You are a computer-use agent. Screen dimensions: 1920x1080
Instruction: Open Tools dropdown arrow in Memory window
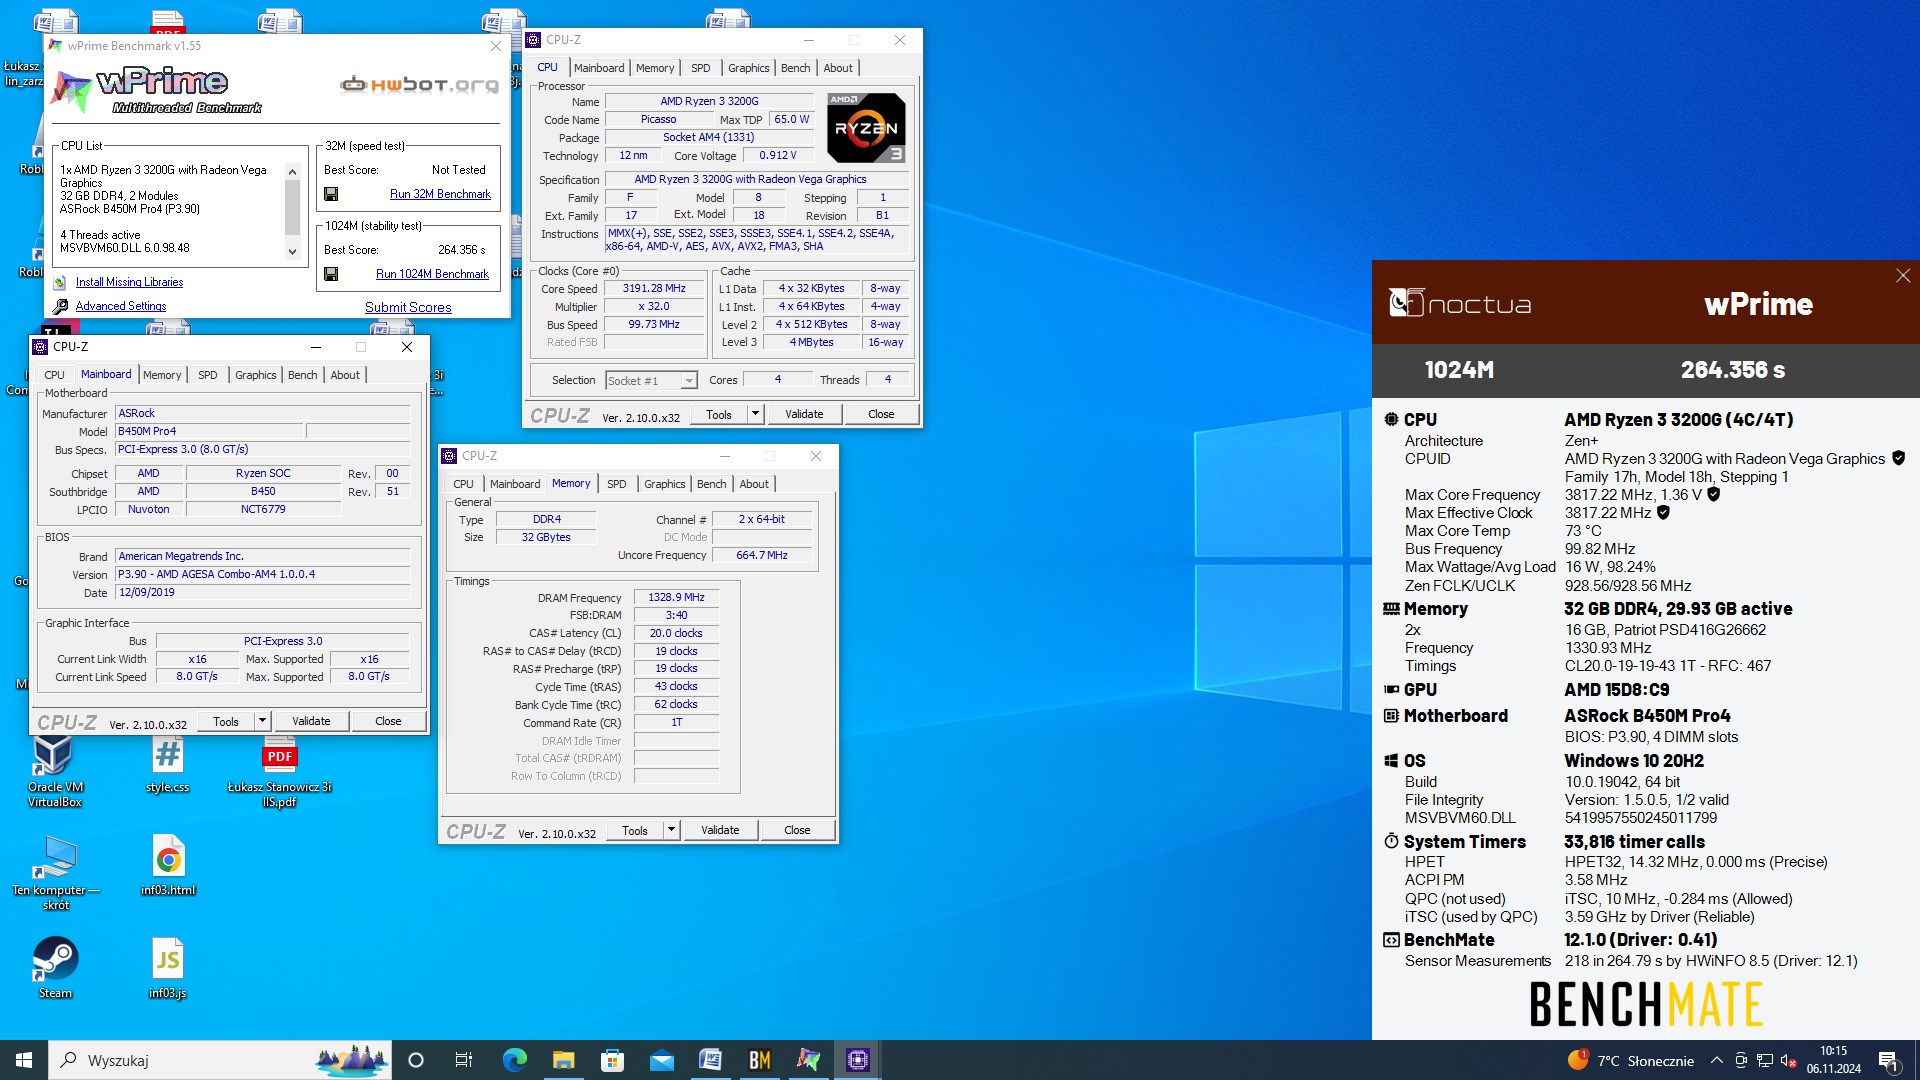pos(672,830)
